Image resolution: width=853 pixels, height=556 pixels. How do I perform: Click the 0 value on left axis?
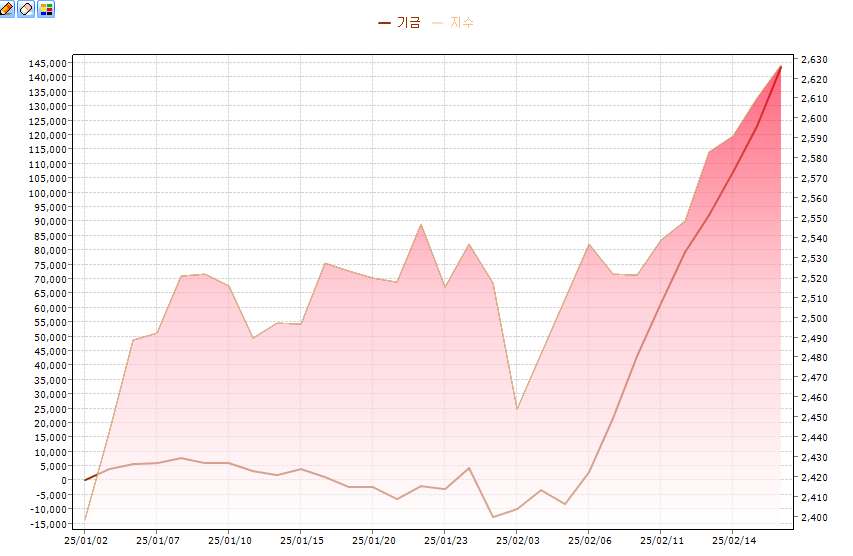click(62, 480)
